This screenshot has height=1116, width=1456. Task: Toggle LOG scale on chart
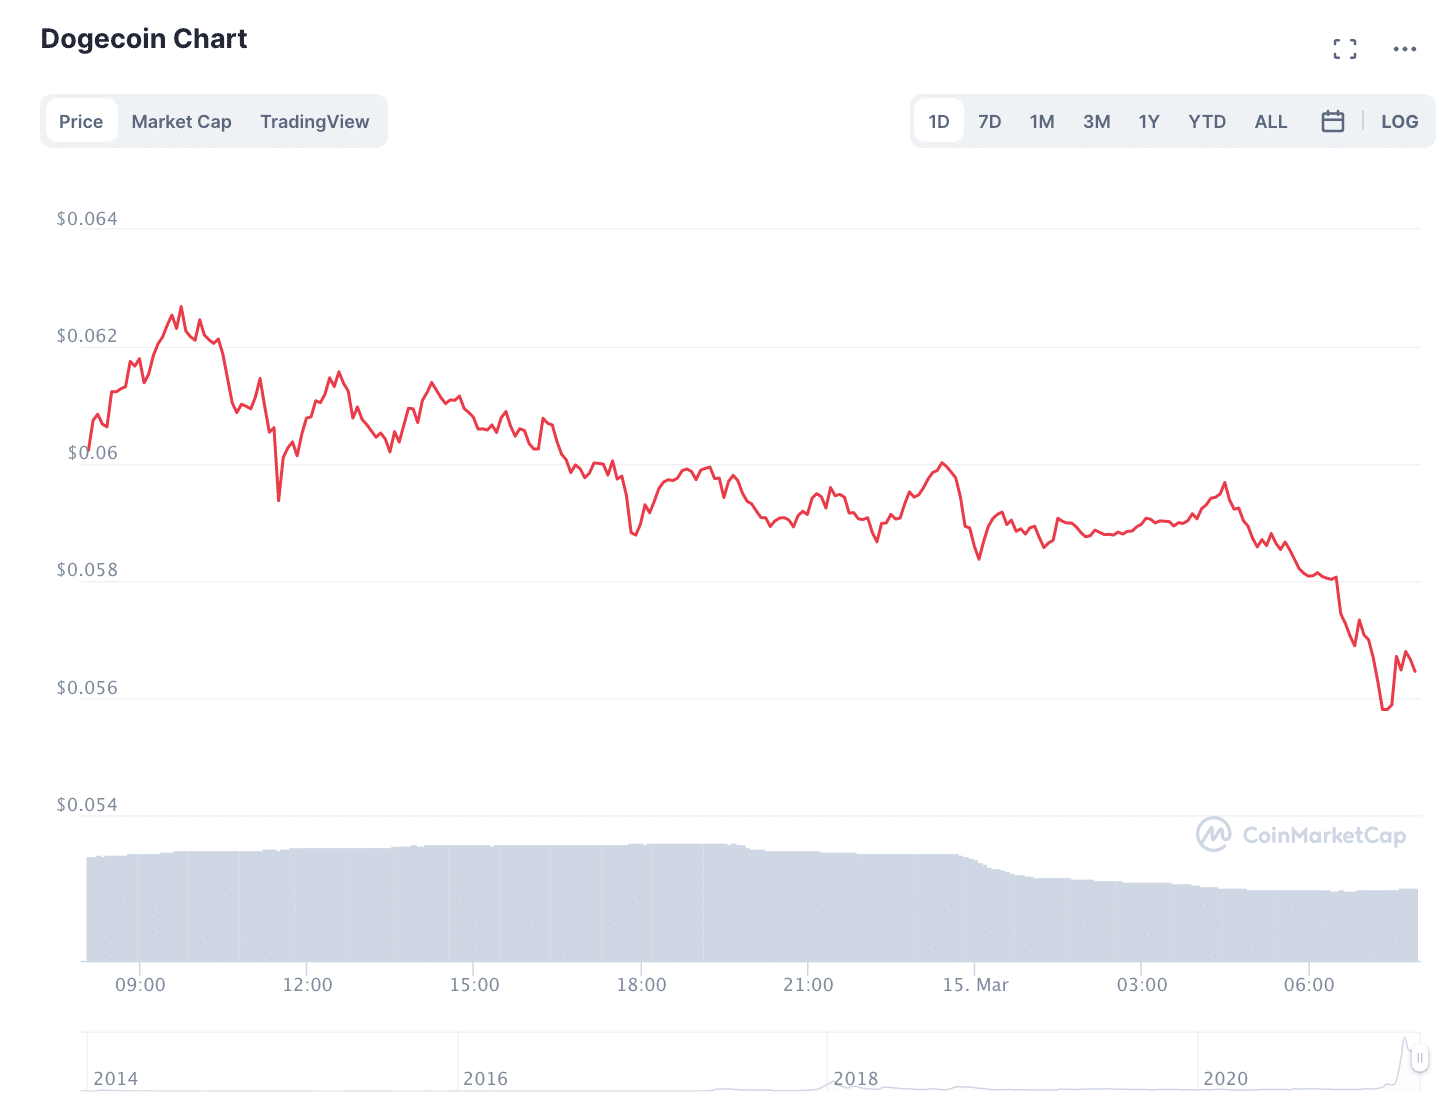point(1399,121)
